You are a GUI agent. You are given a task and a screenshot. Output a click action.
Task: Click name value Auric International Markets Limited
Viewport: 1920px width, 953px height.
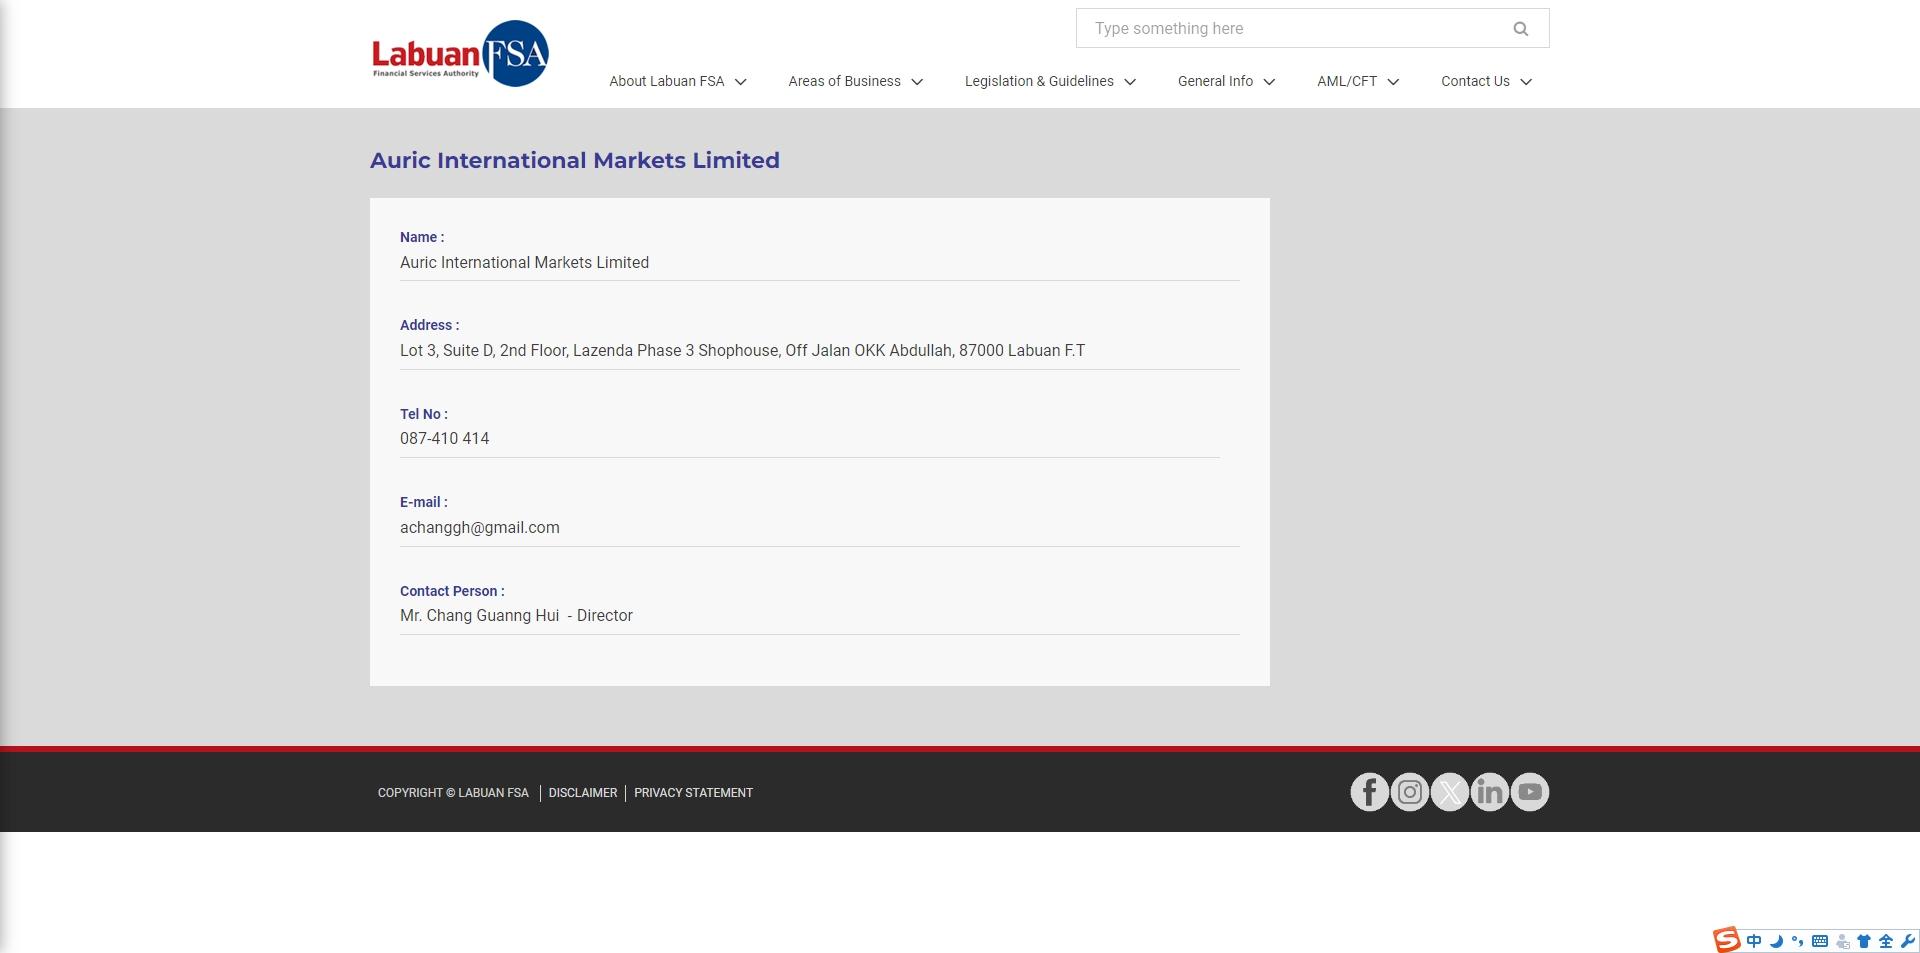pos(524,262)
